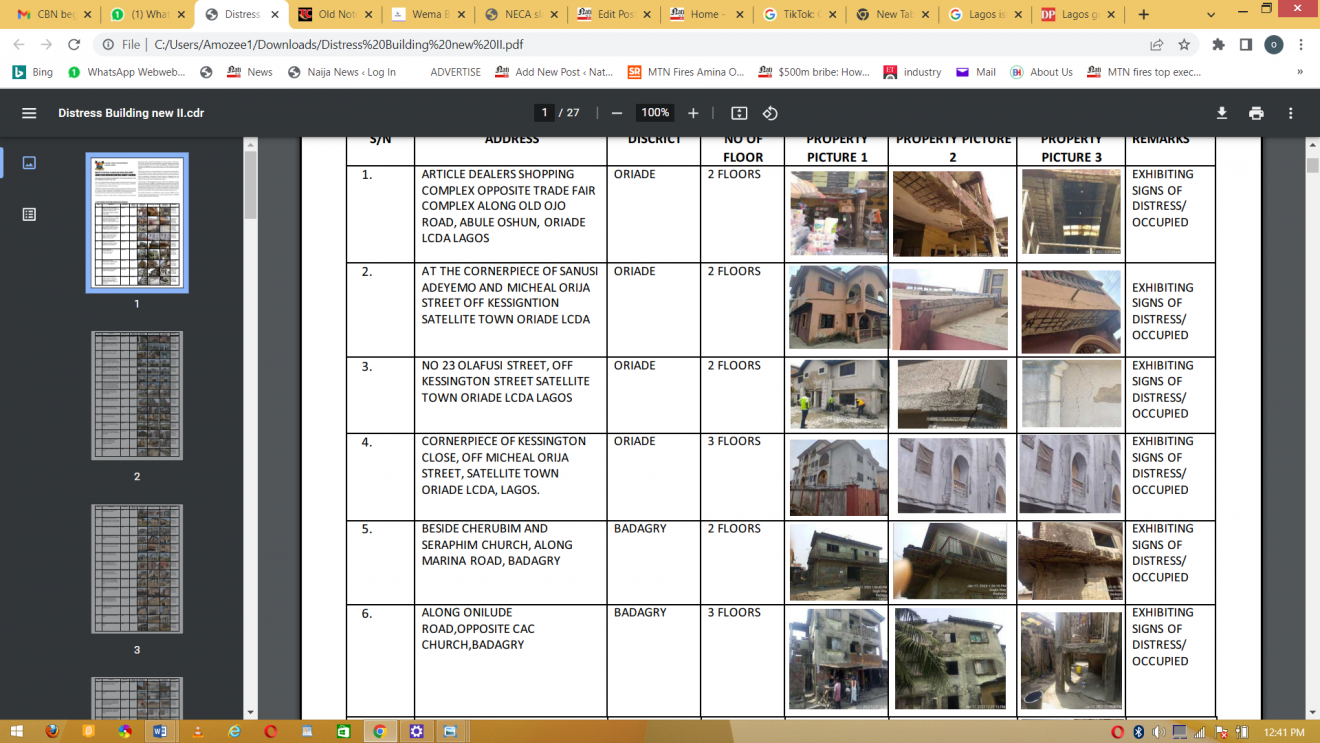Image resolution: width=1320 pixels, height=743 pixels.
Task: Show the thumbnails view in sidebar
Action: point(29,162)
